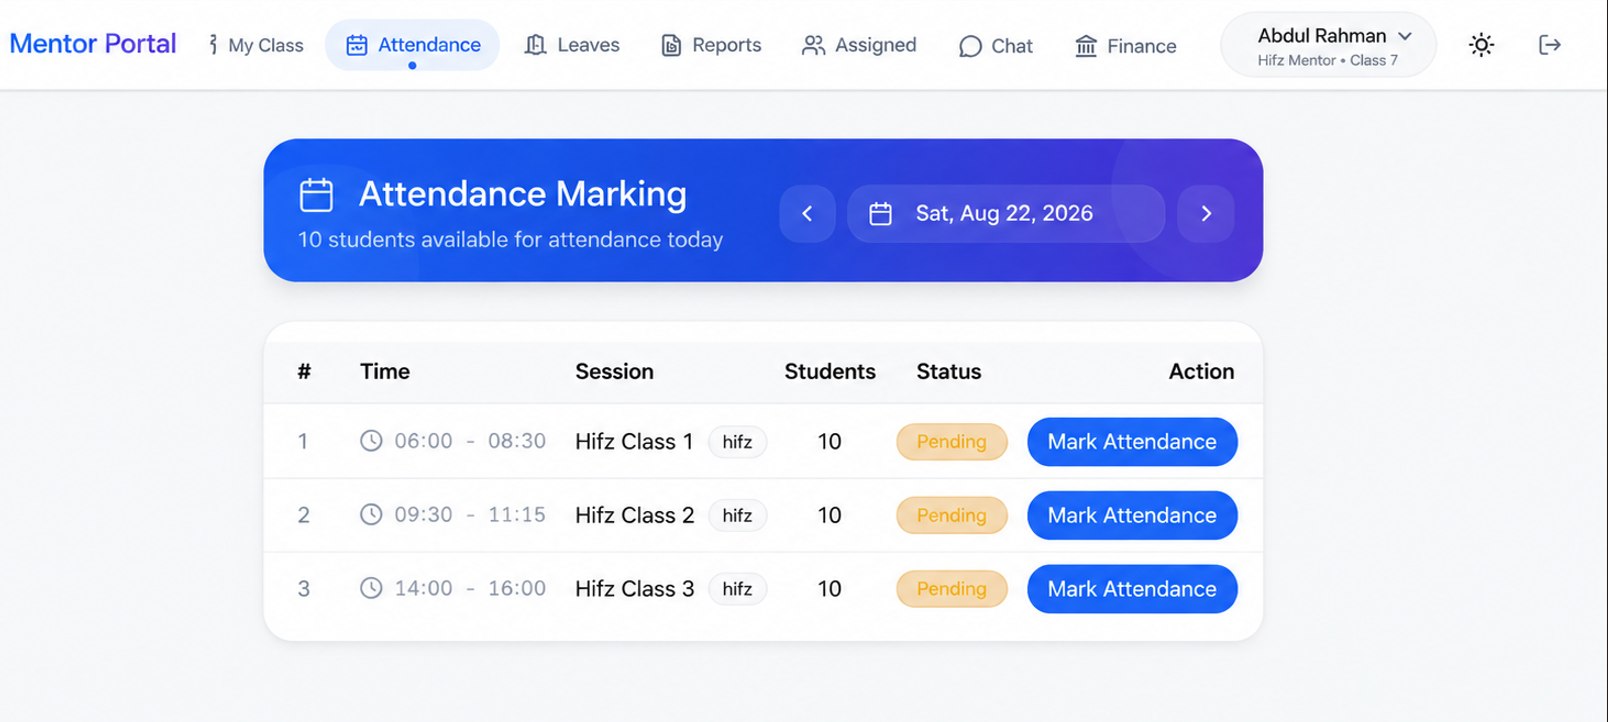Click the calendar icon beside Attendance Marking title

pos(316,194)
